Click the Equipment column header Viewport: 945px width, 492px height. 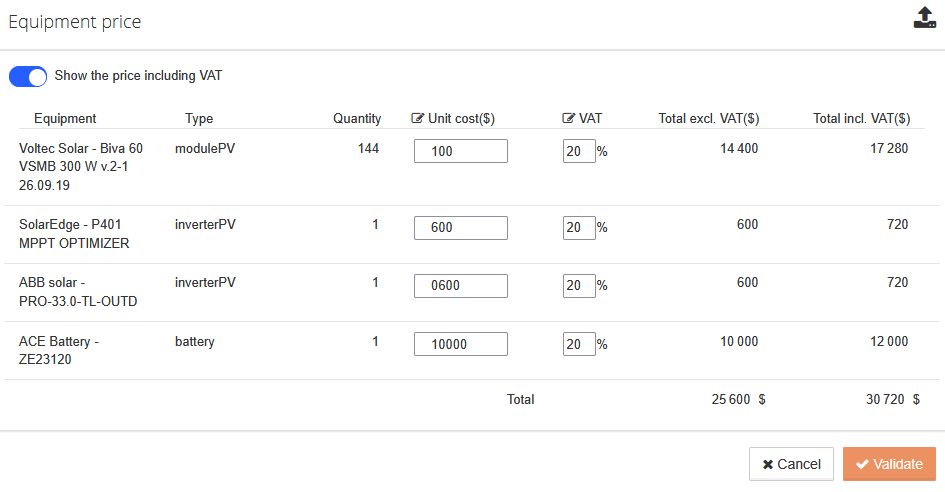pos(65,118)
